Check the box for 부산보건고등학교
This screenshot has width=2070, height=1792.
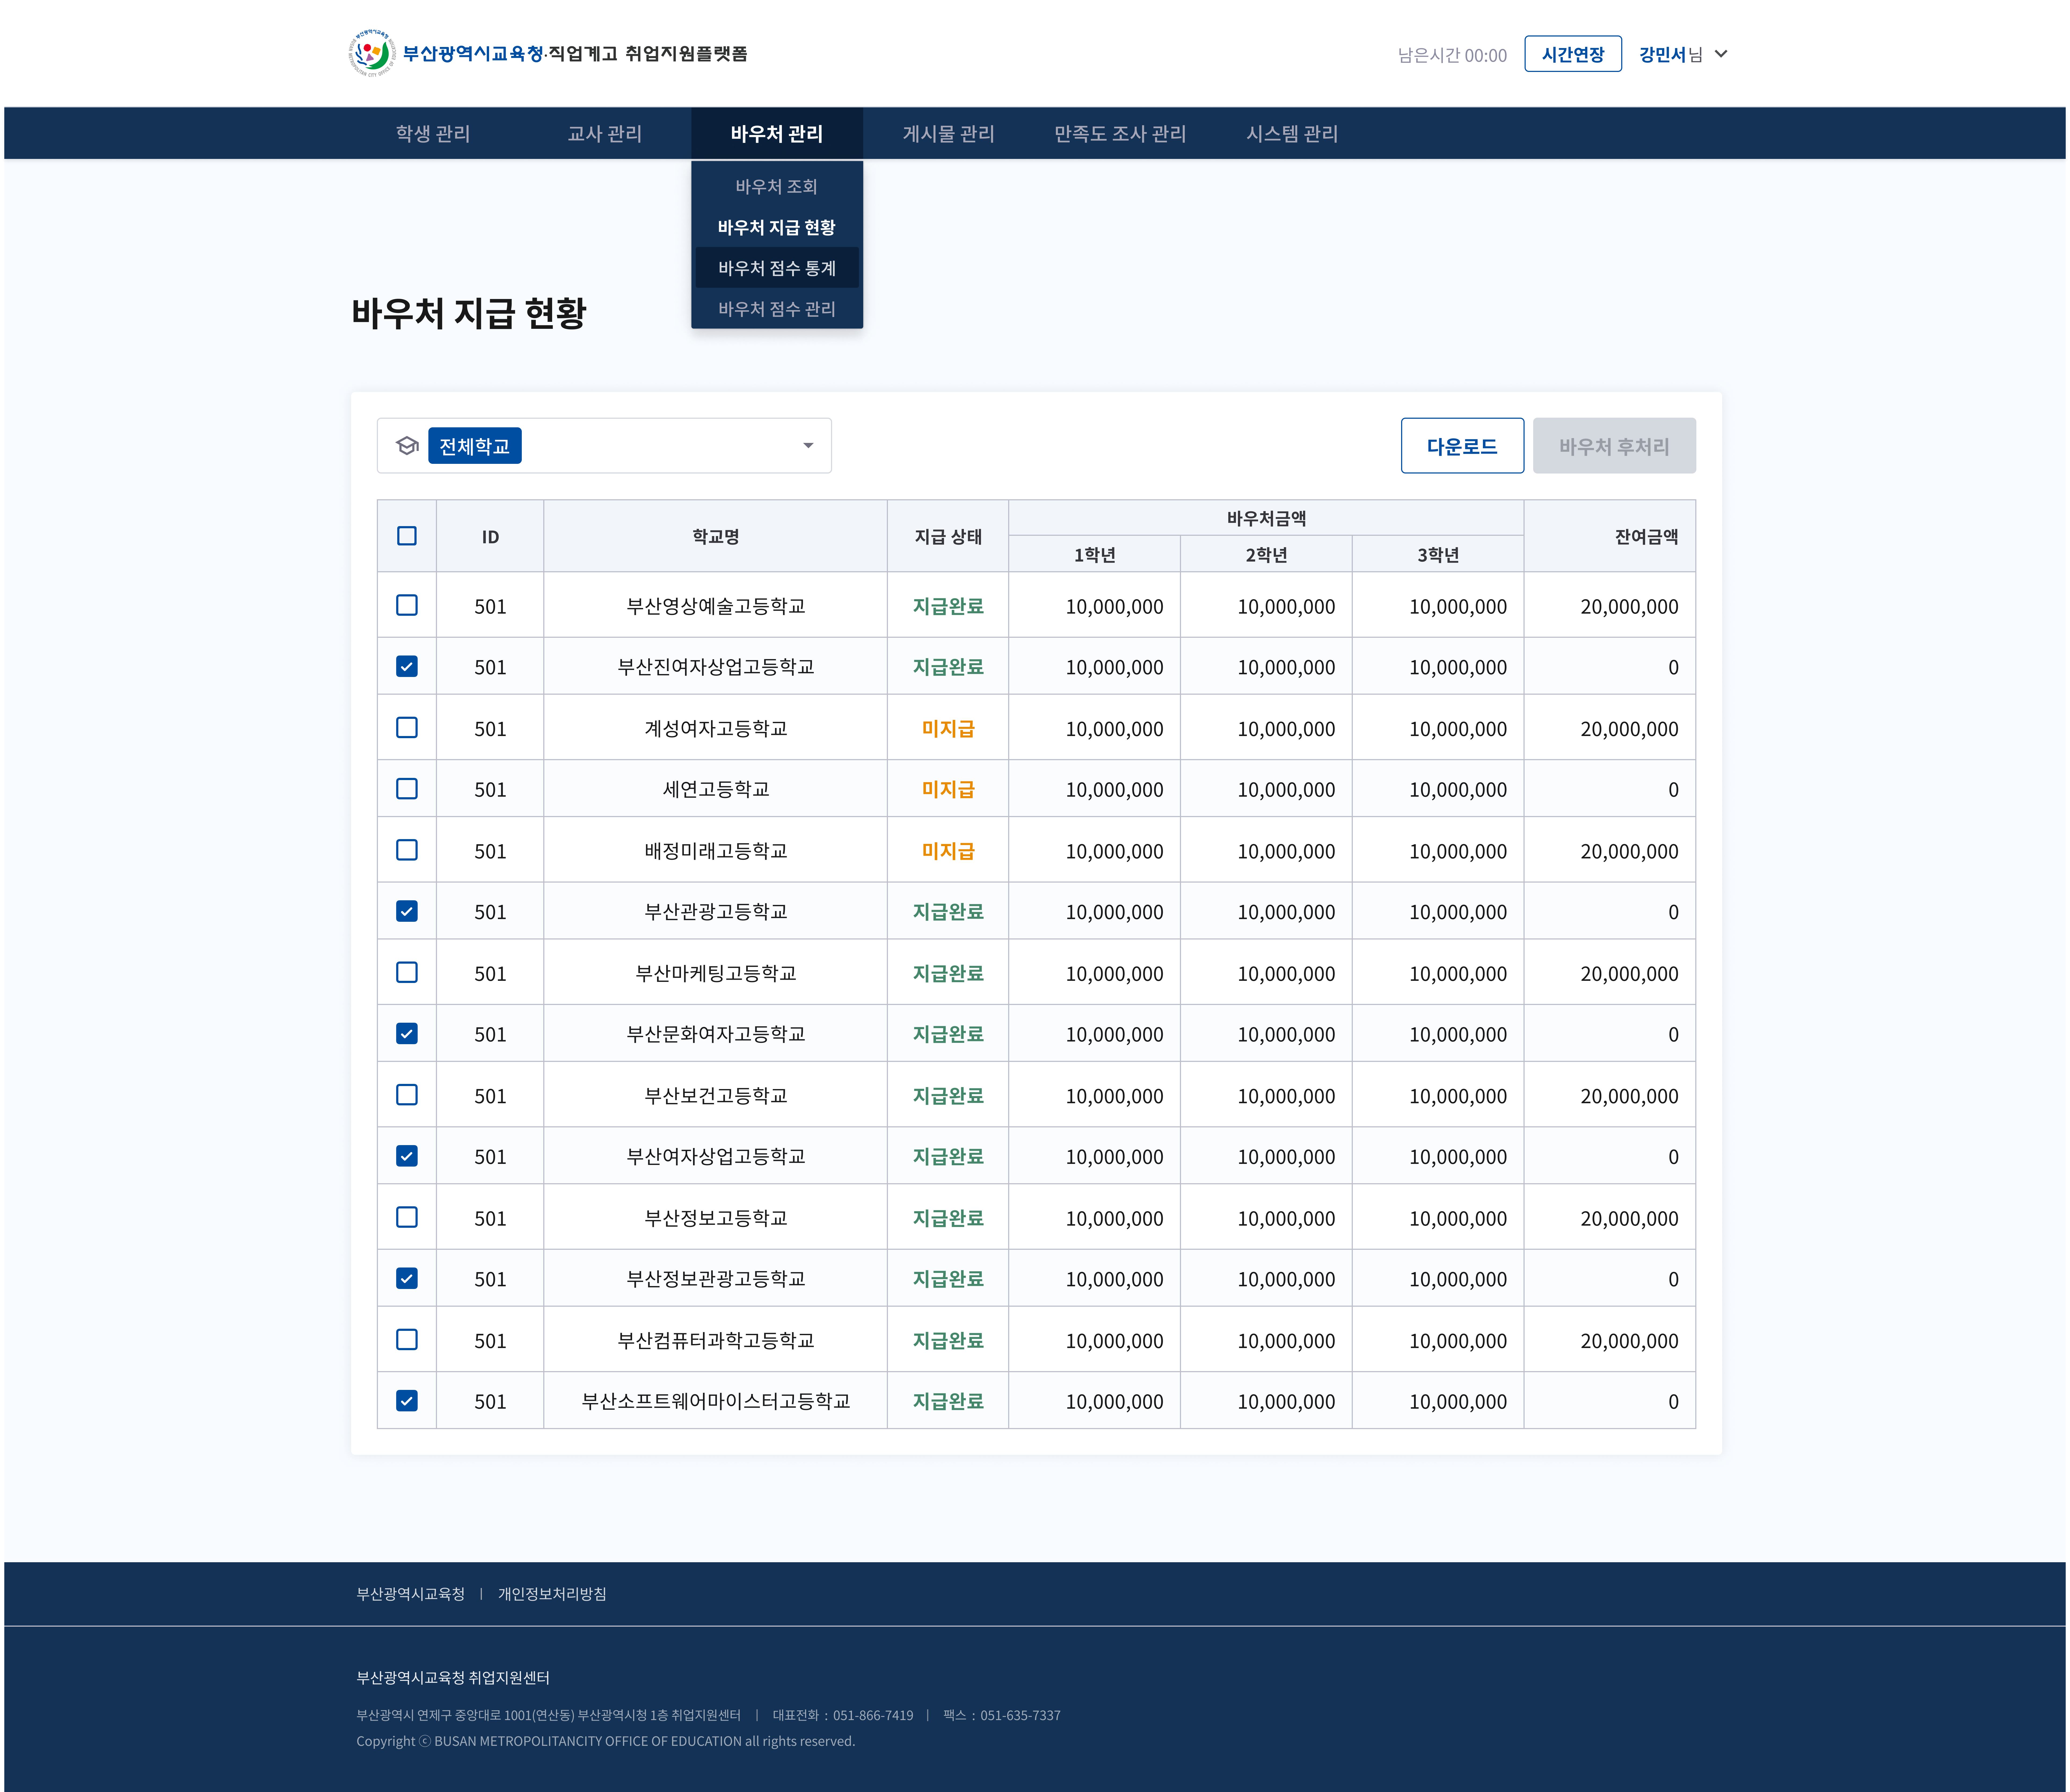[407, 1095]
